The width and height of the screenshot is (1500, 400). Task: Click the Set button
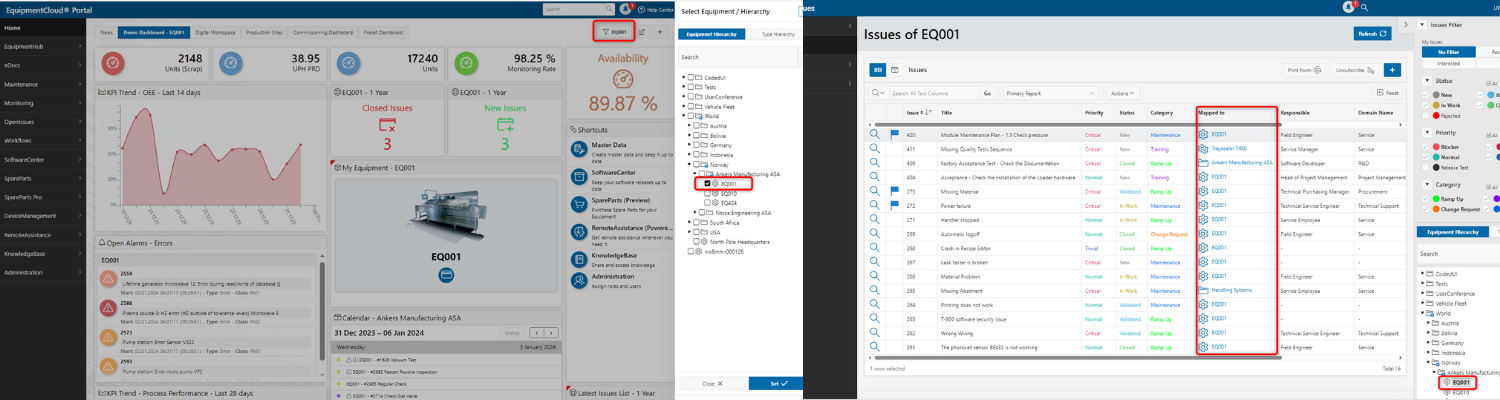[771, 383]
